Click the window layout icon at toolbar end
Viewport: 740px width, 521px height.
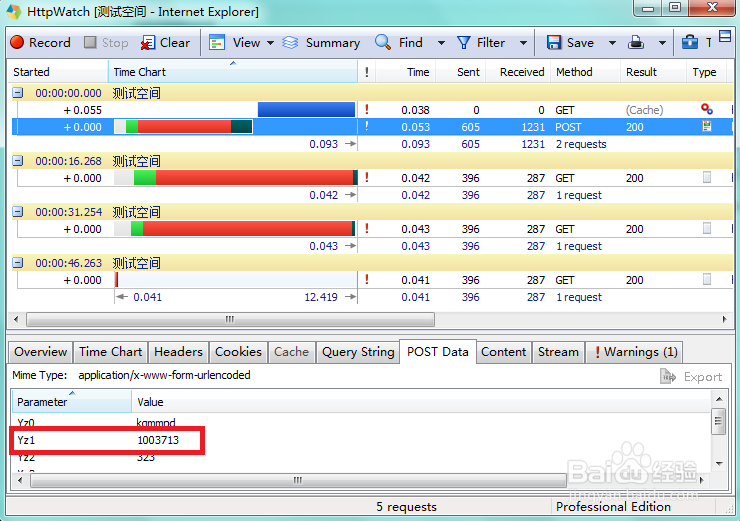(725, 35)
